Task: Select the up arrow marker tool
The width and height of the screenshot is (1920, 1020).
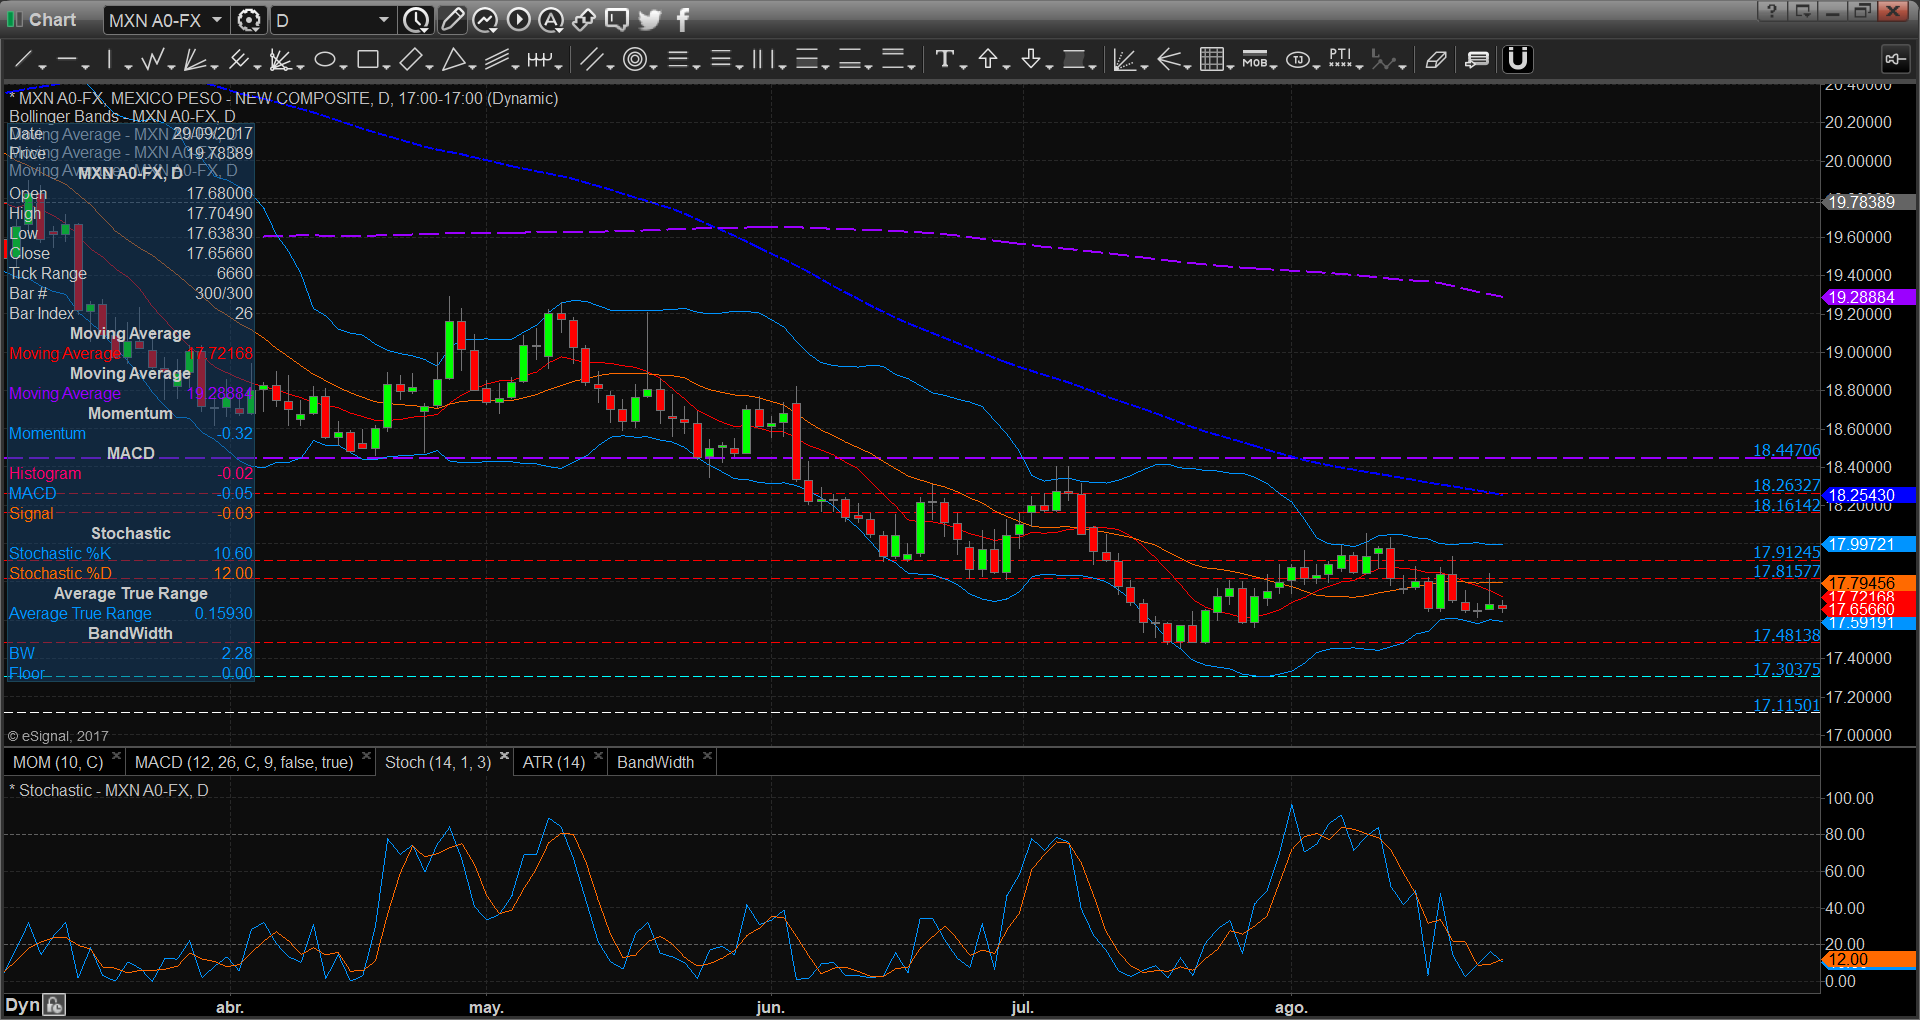Action: (x=988, y=60)
